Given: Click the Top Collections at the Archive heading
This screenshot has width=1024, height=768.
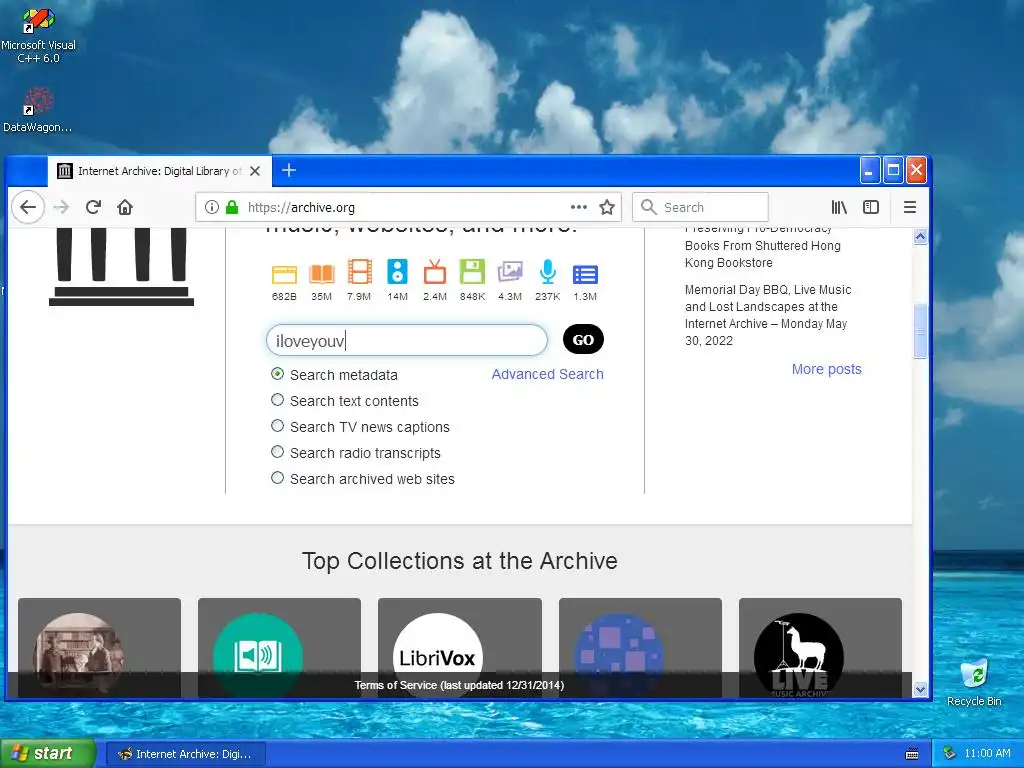Looking at the screenshot, I should click(459, 561).
